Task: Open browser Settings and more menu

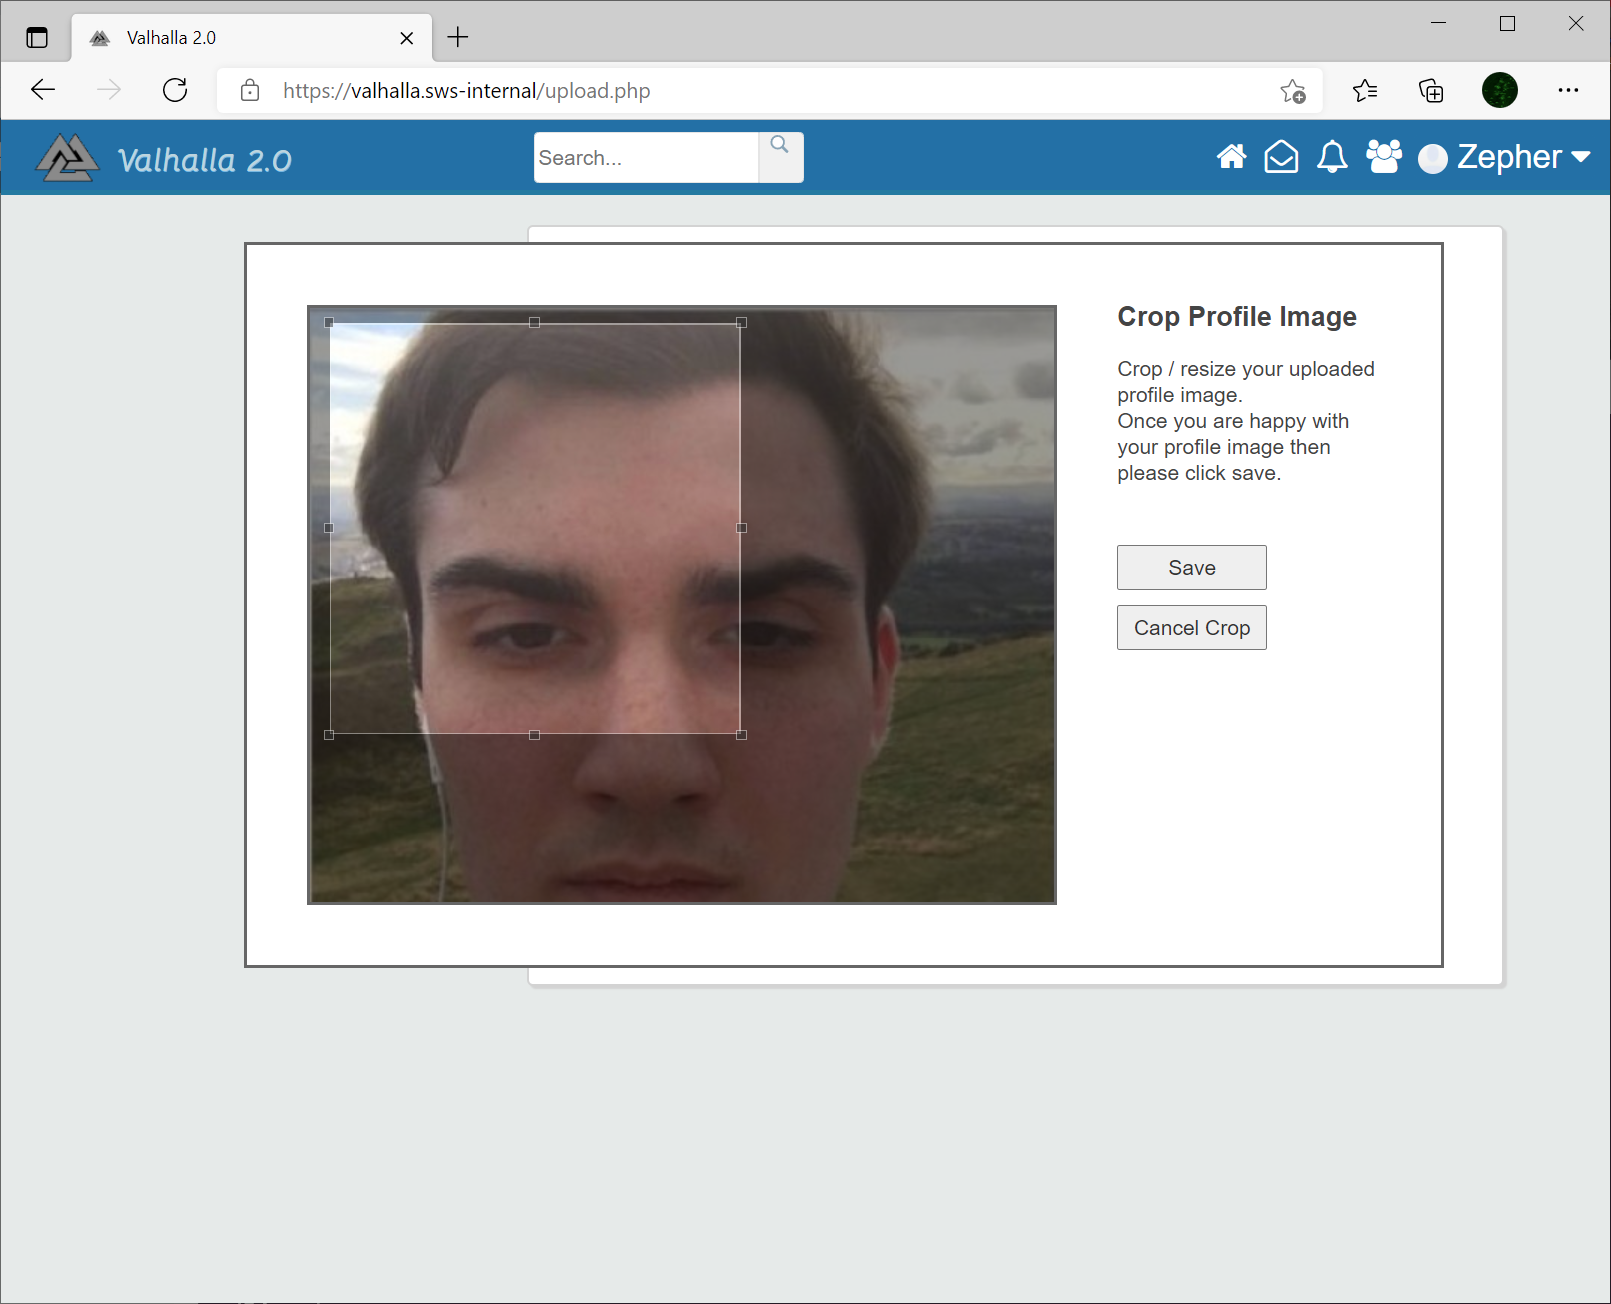Action: (1568, 90)
